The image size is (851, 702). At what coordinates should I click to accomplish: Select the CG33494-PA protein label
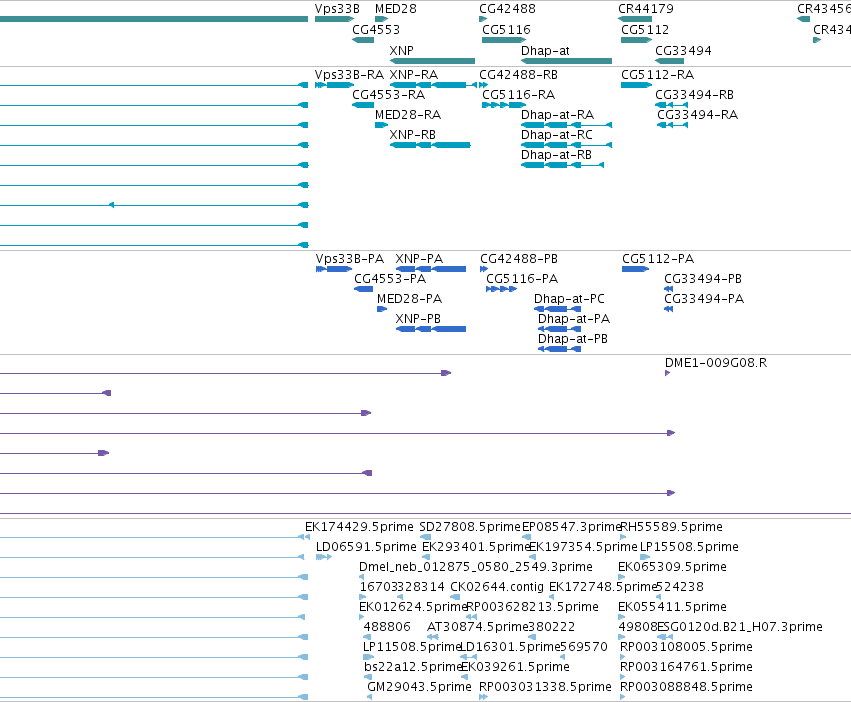704,299
